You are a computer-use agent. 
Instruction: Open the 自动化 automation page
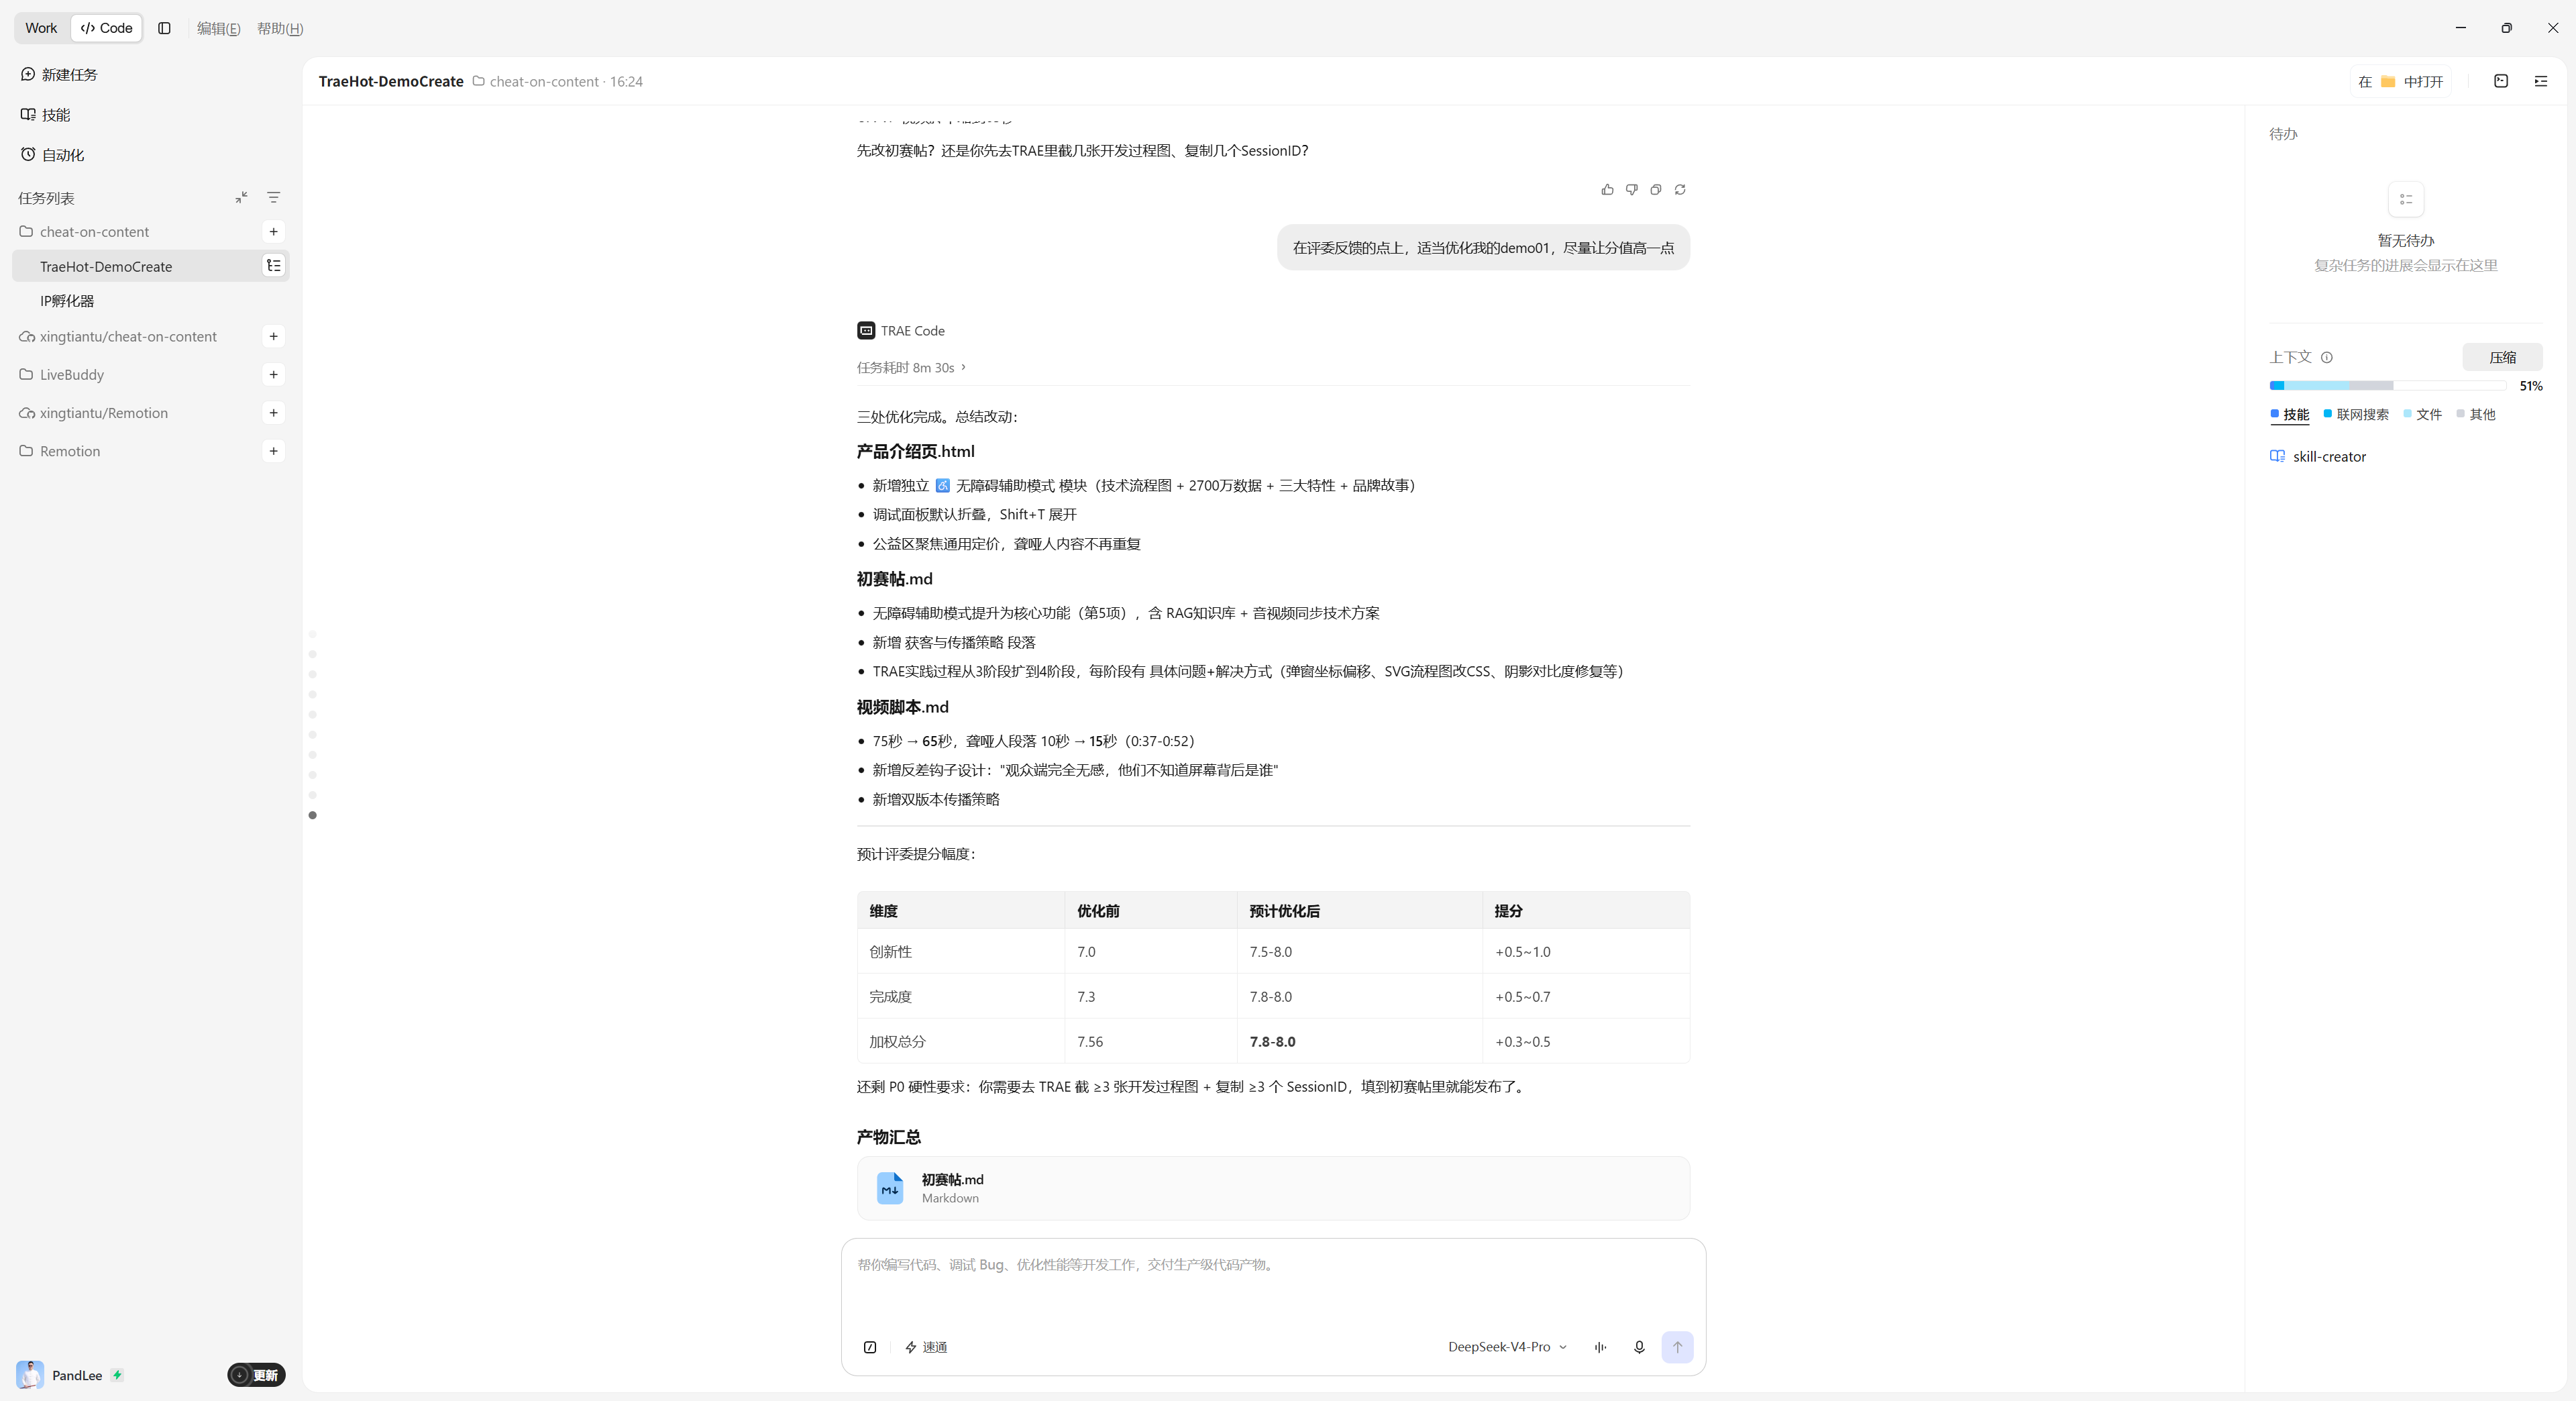[x=52, y=155]
